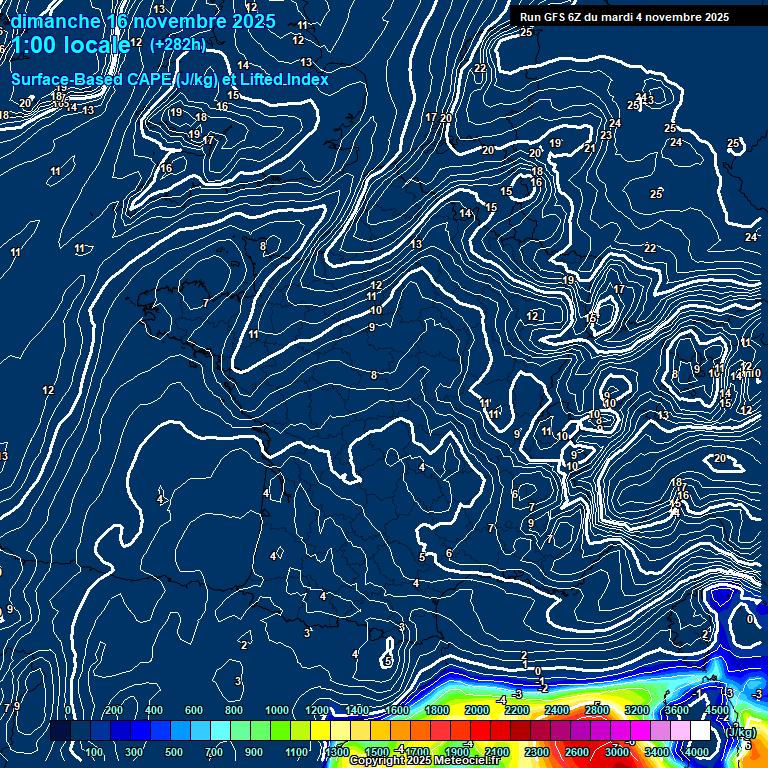
Task: Pick the dark maroon legend swatch
Action: point(520,730)
